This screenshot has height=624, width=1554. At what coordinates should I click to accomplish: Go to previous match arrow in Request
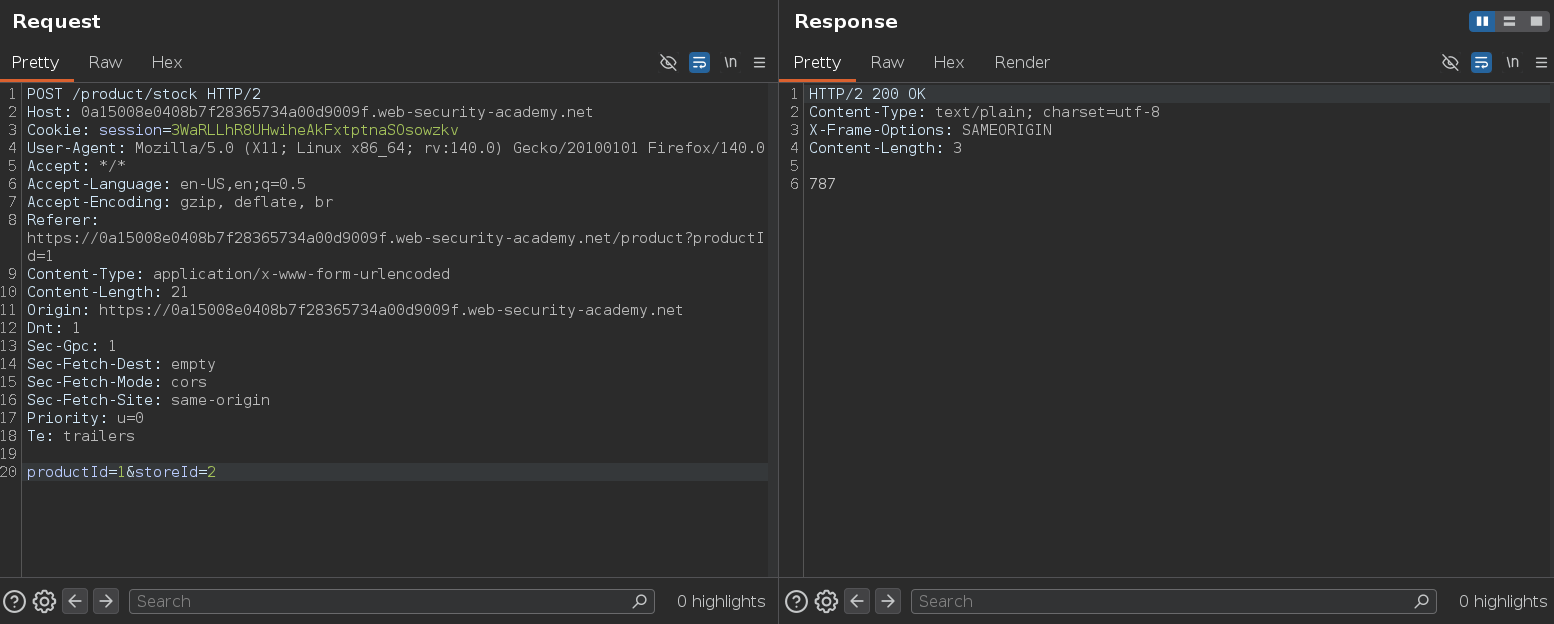click(75, 601)
